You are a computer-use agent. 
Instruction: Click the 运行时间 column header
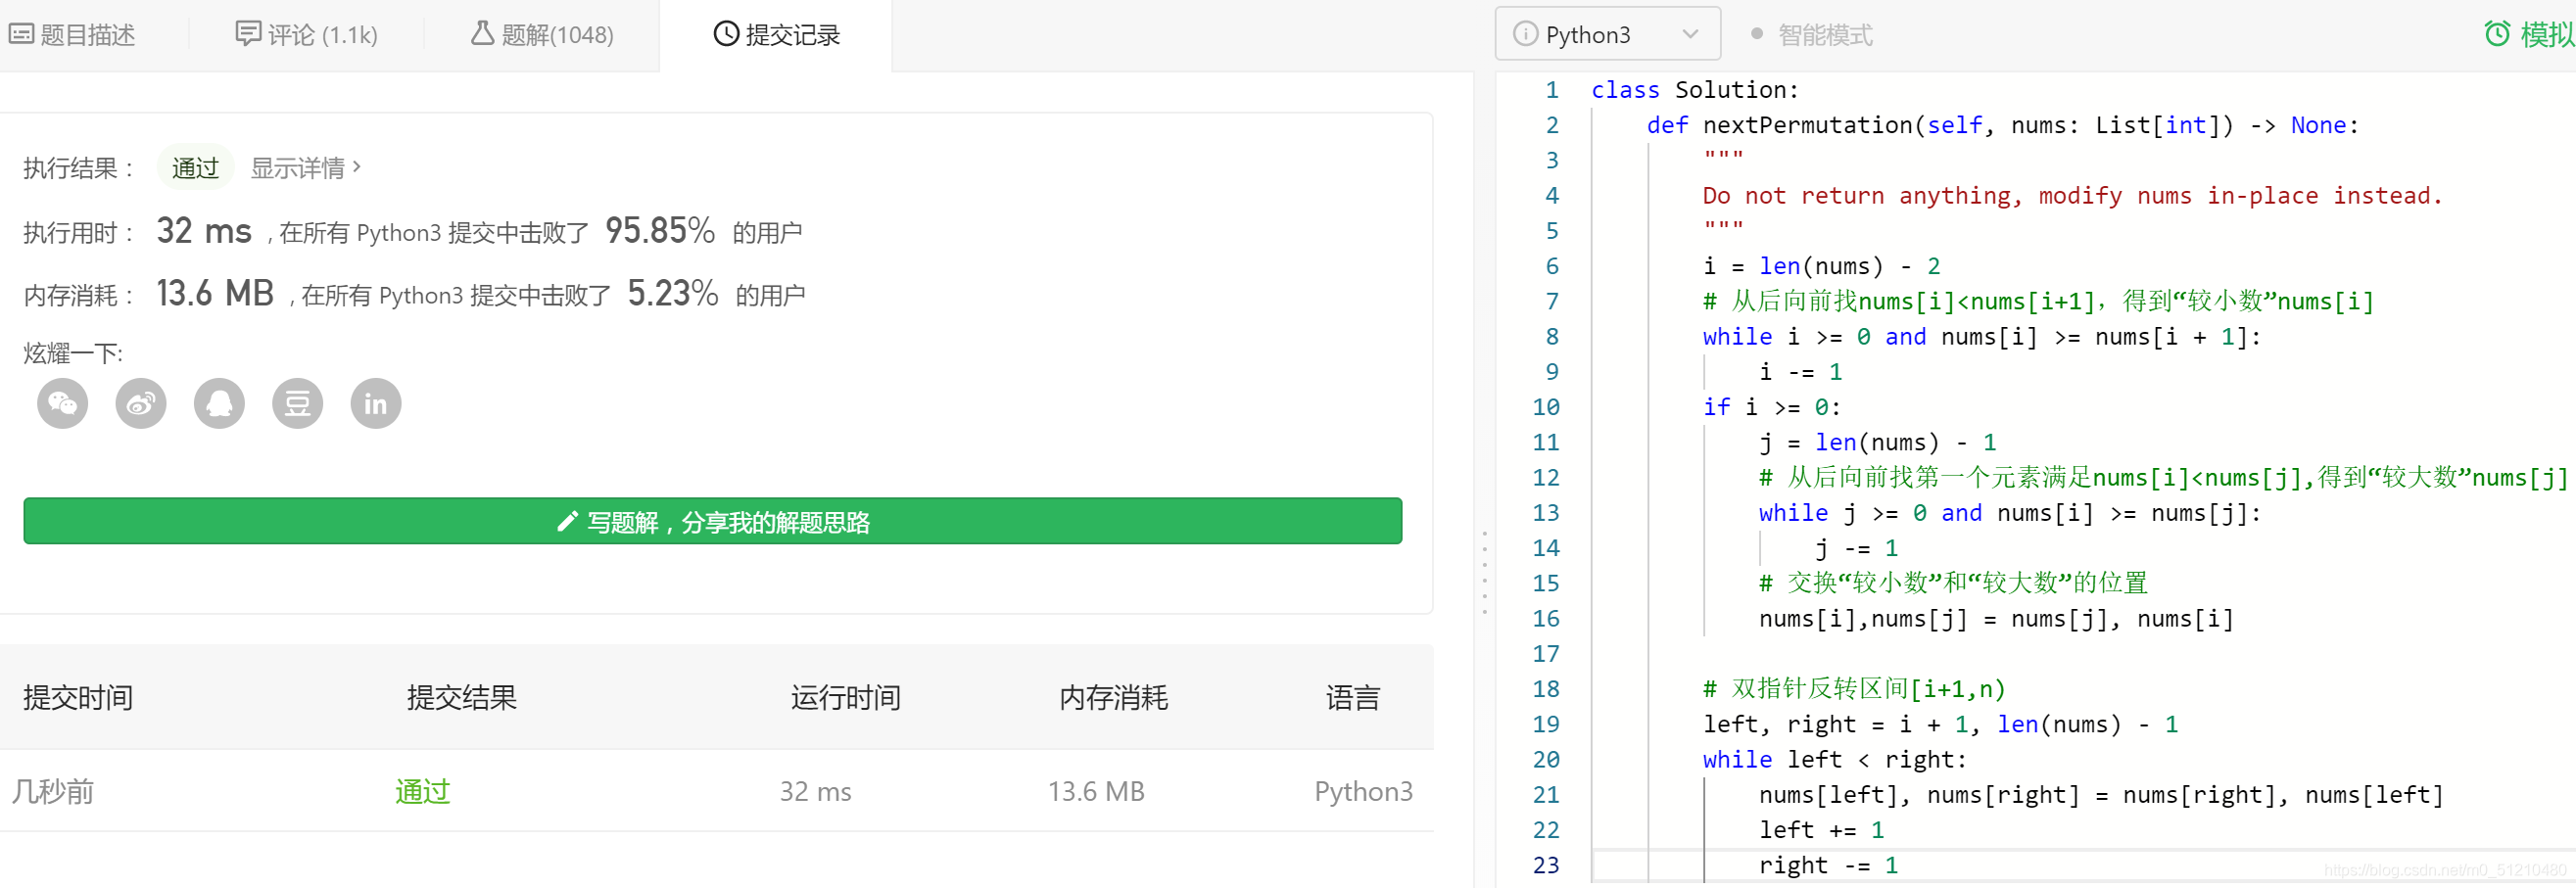point(845,697)
